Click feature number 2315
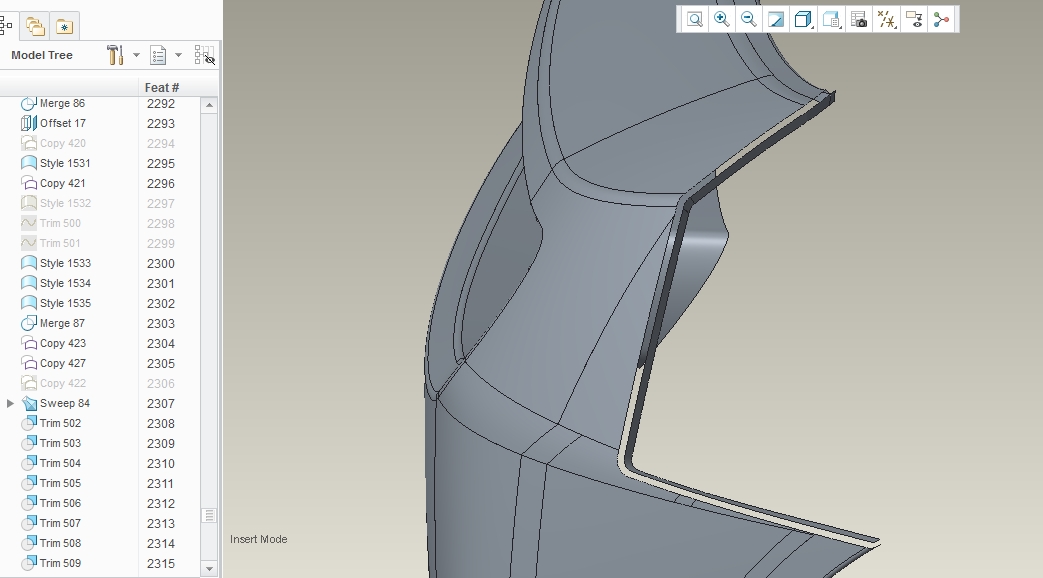Screen dimensions: 1043x578 pyautogui.click(x=160, y=563)
